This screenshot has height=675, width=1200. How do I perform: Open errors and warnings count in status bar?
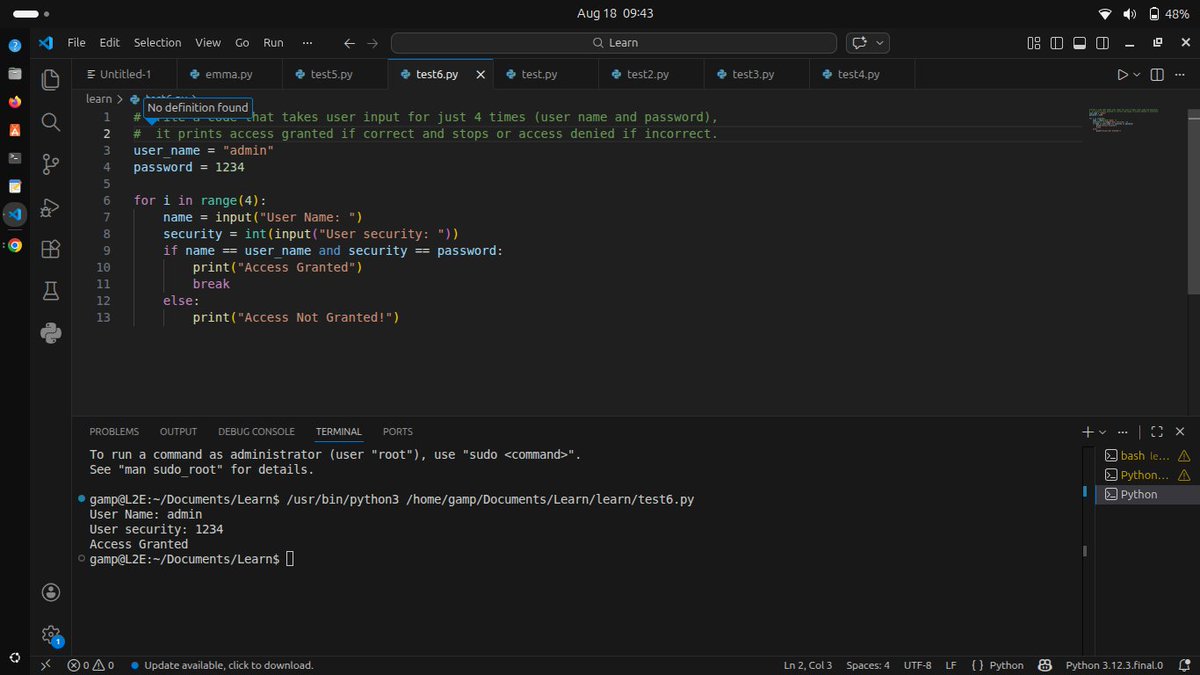(x=90, y=665)
